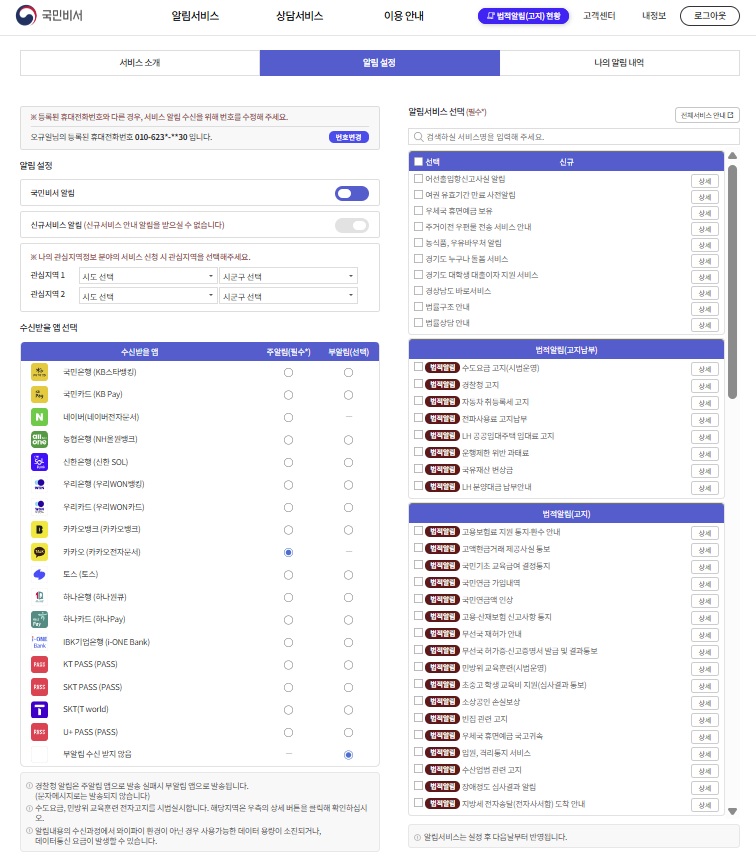Click the SKT T world icon
Screen dimensions: 756x861
[39, 709]
